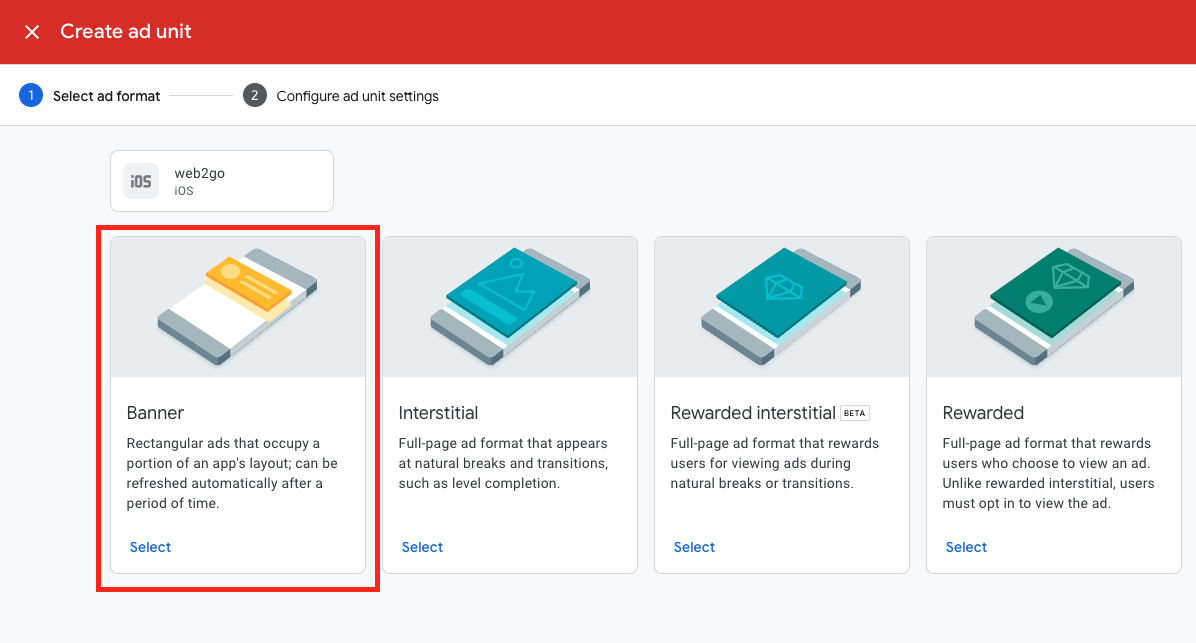Image resolution: width=1196 pixels, height=643 pixels.
Task: Click the iOS platform icon
Action: pos(141,181)
